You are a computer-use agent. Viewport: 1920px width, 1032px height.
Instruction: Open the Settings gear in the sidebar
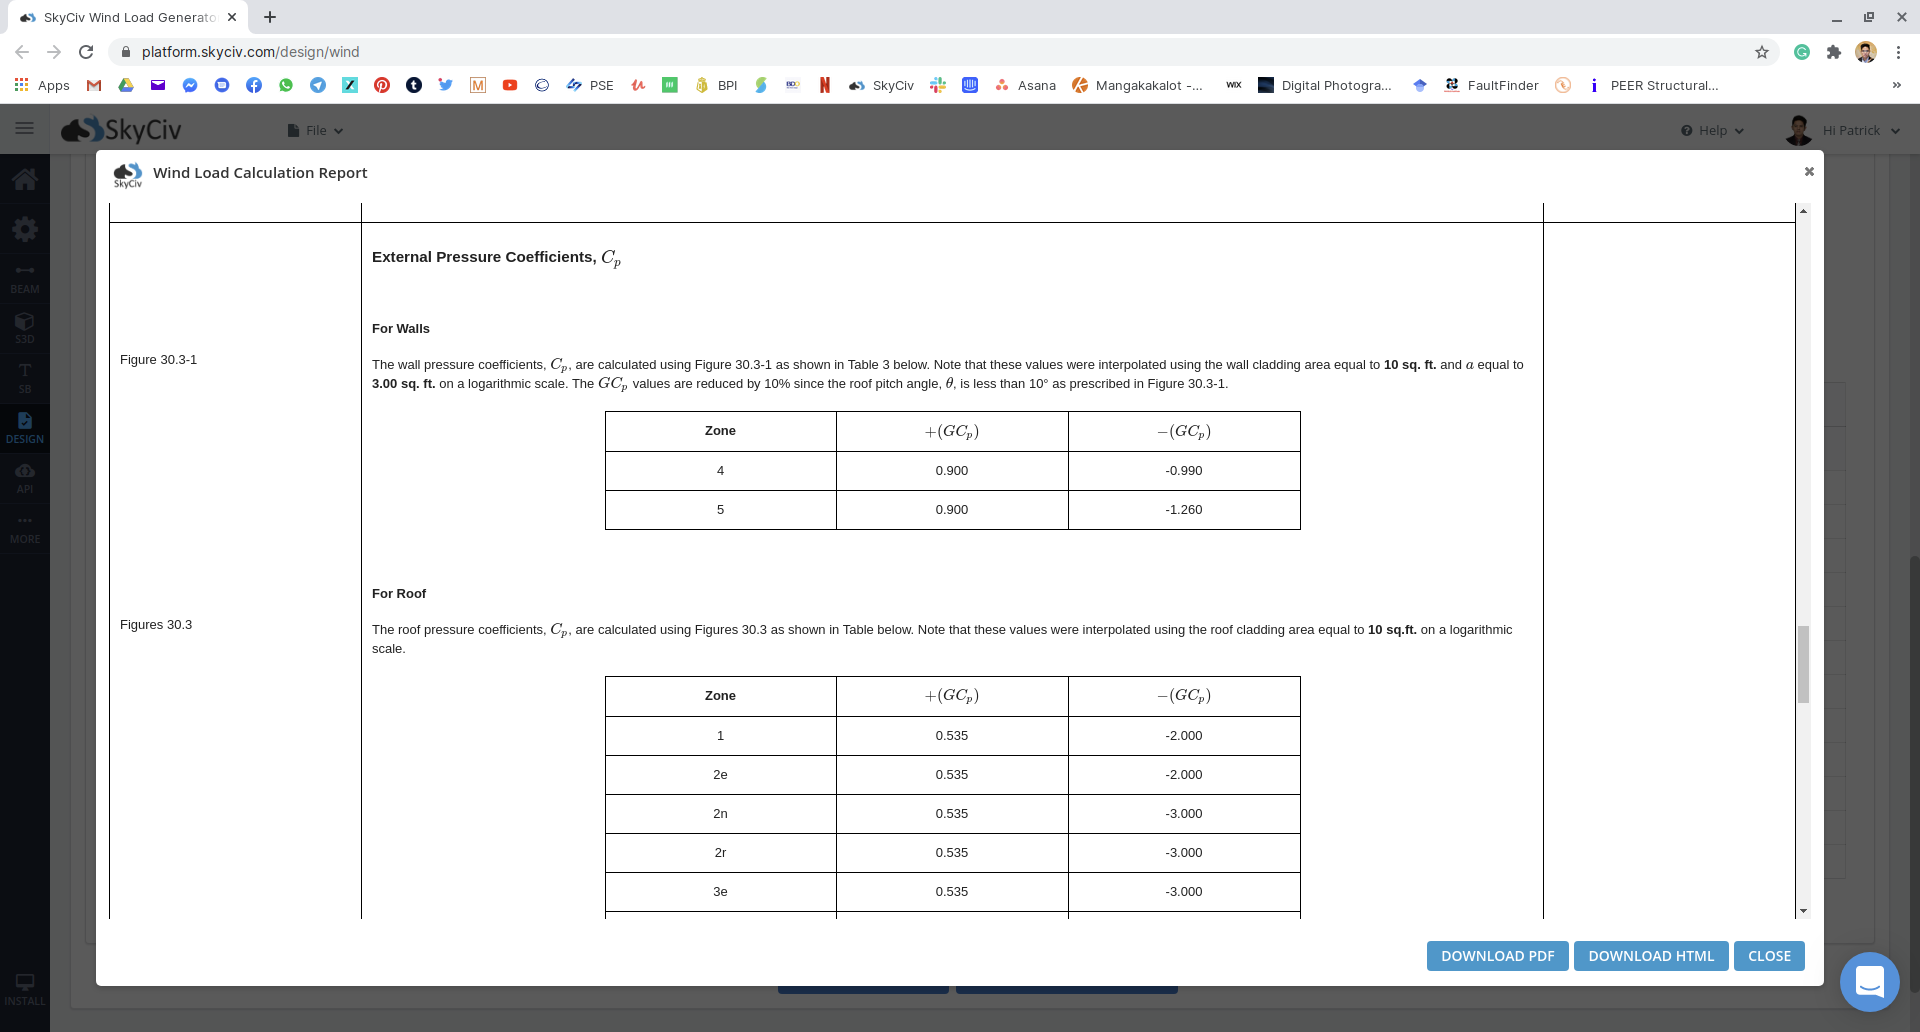(25, 229)
